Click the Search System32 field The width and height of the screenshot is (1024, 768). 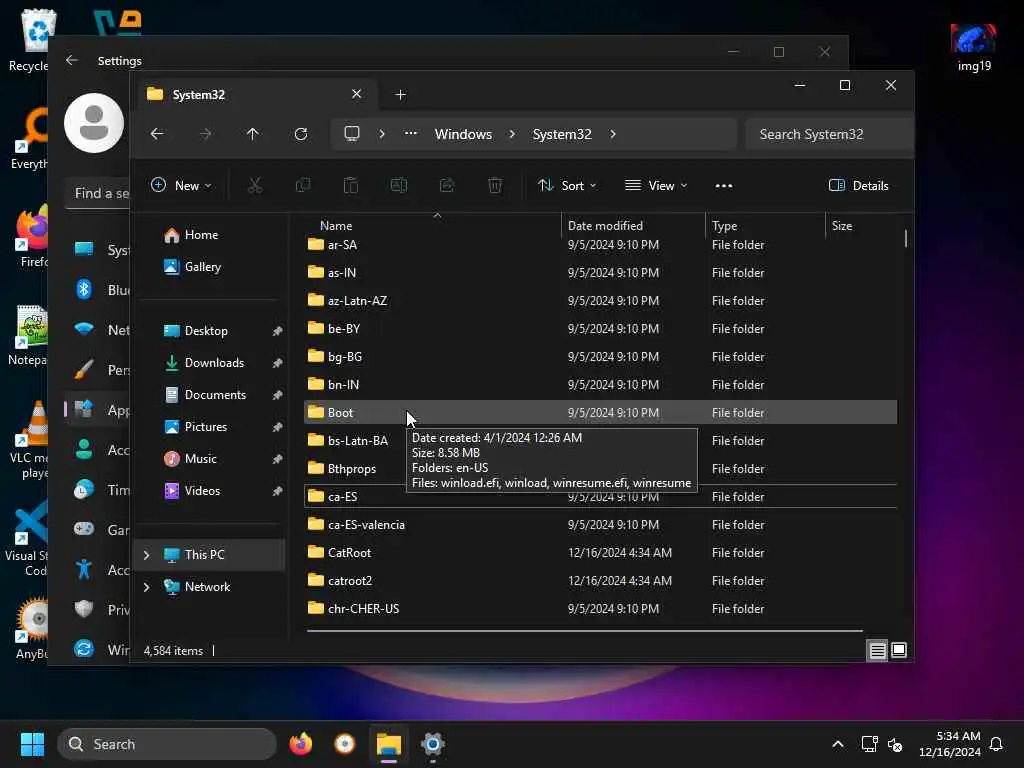829,134
